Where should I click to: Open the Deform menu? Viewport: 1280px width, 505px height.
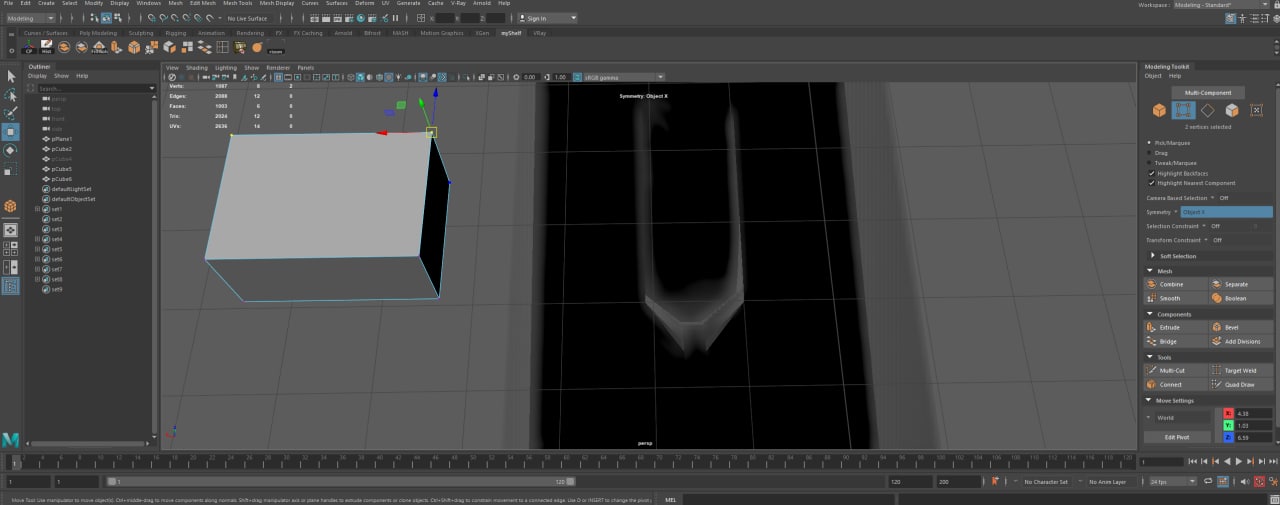coord(365,3)
